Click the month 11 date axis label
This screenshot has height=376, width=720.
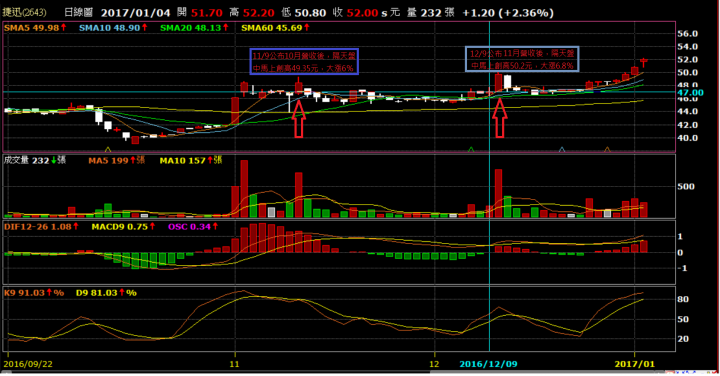[234, 364]
